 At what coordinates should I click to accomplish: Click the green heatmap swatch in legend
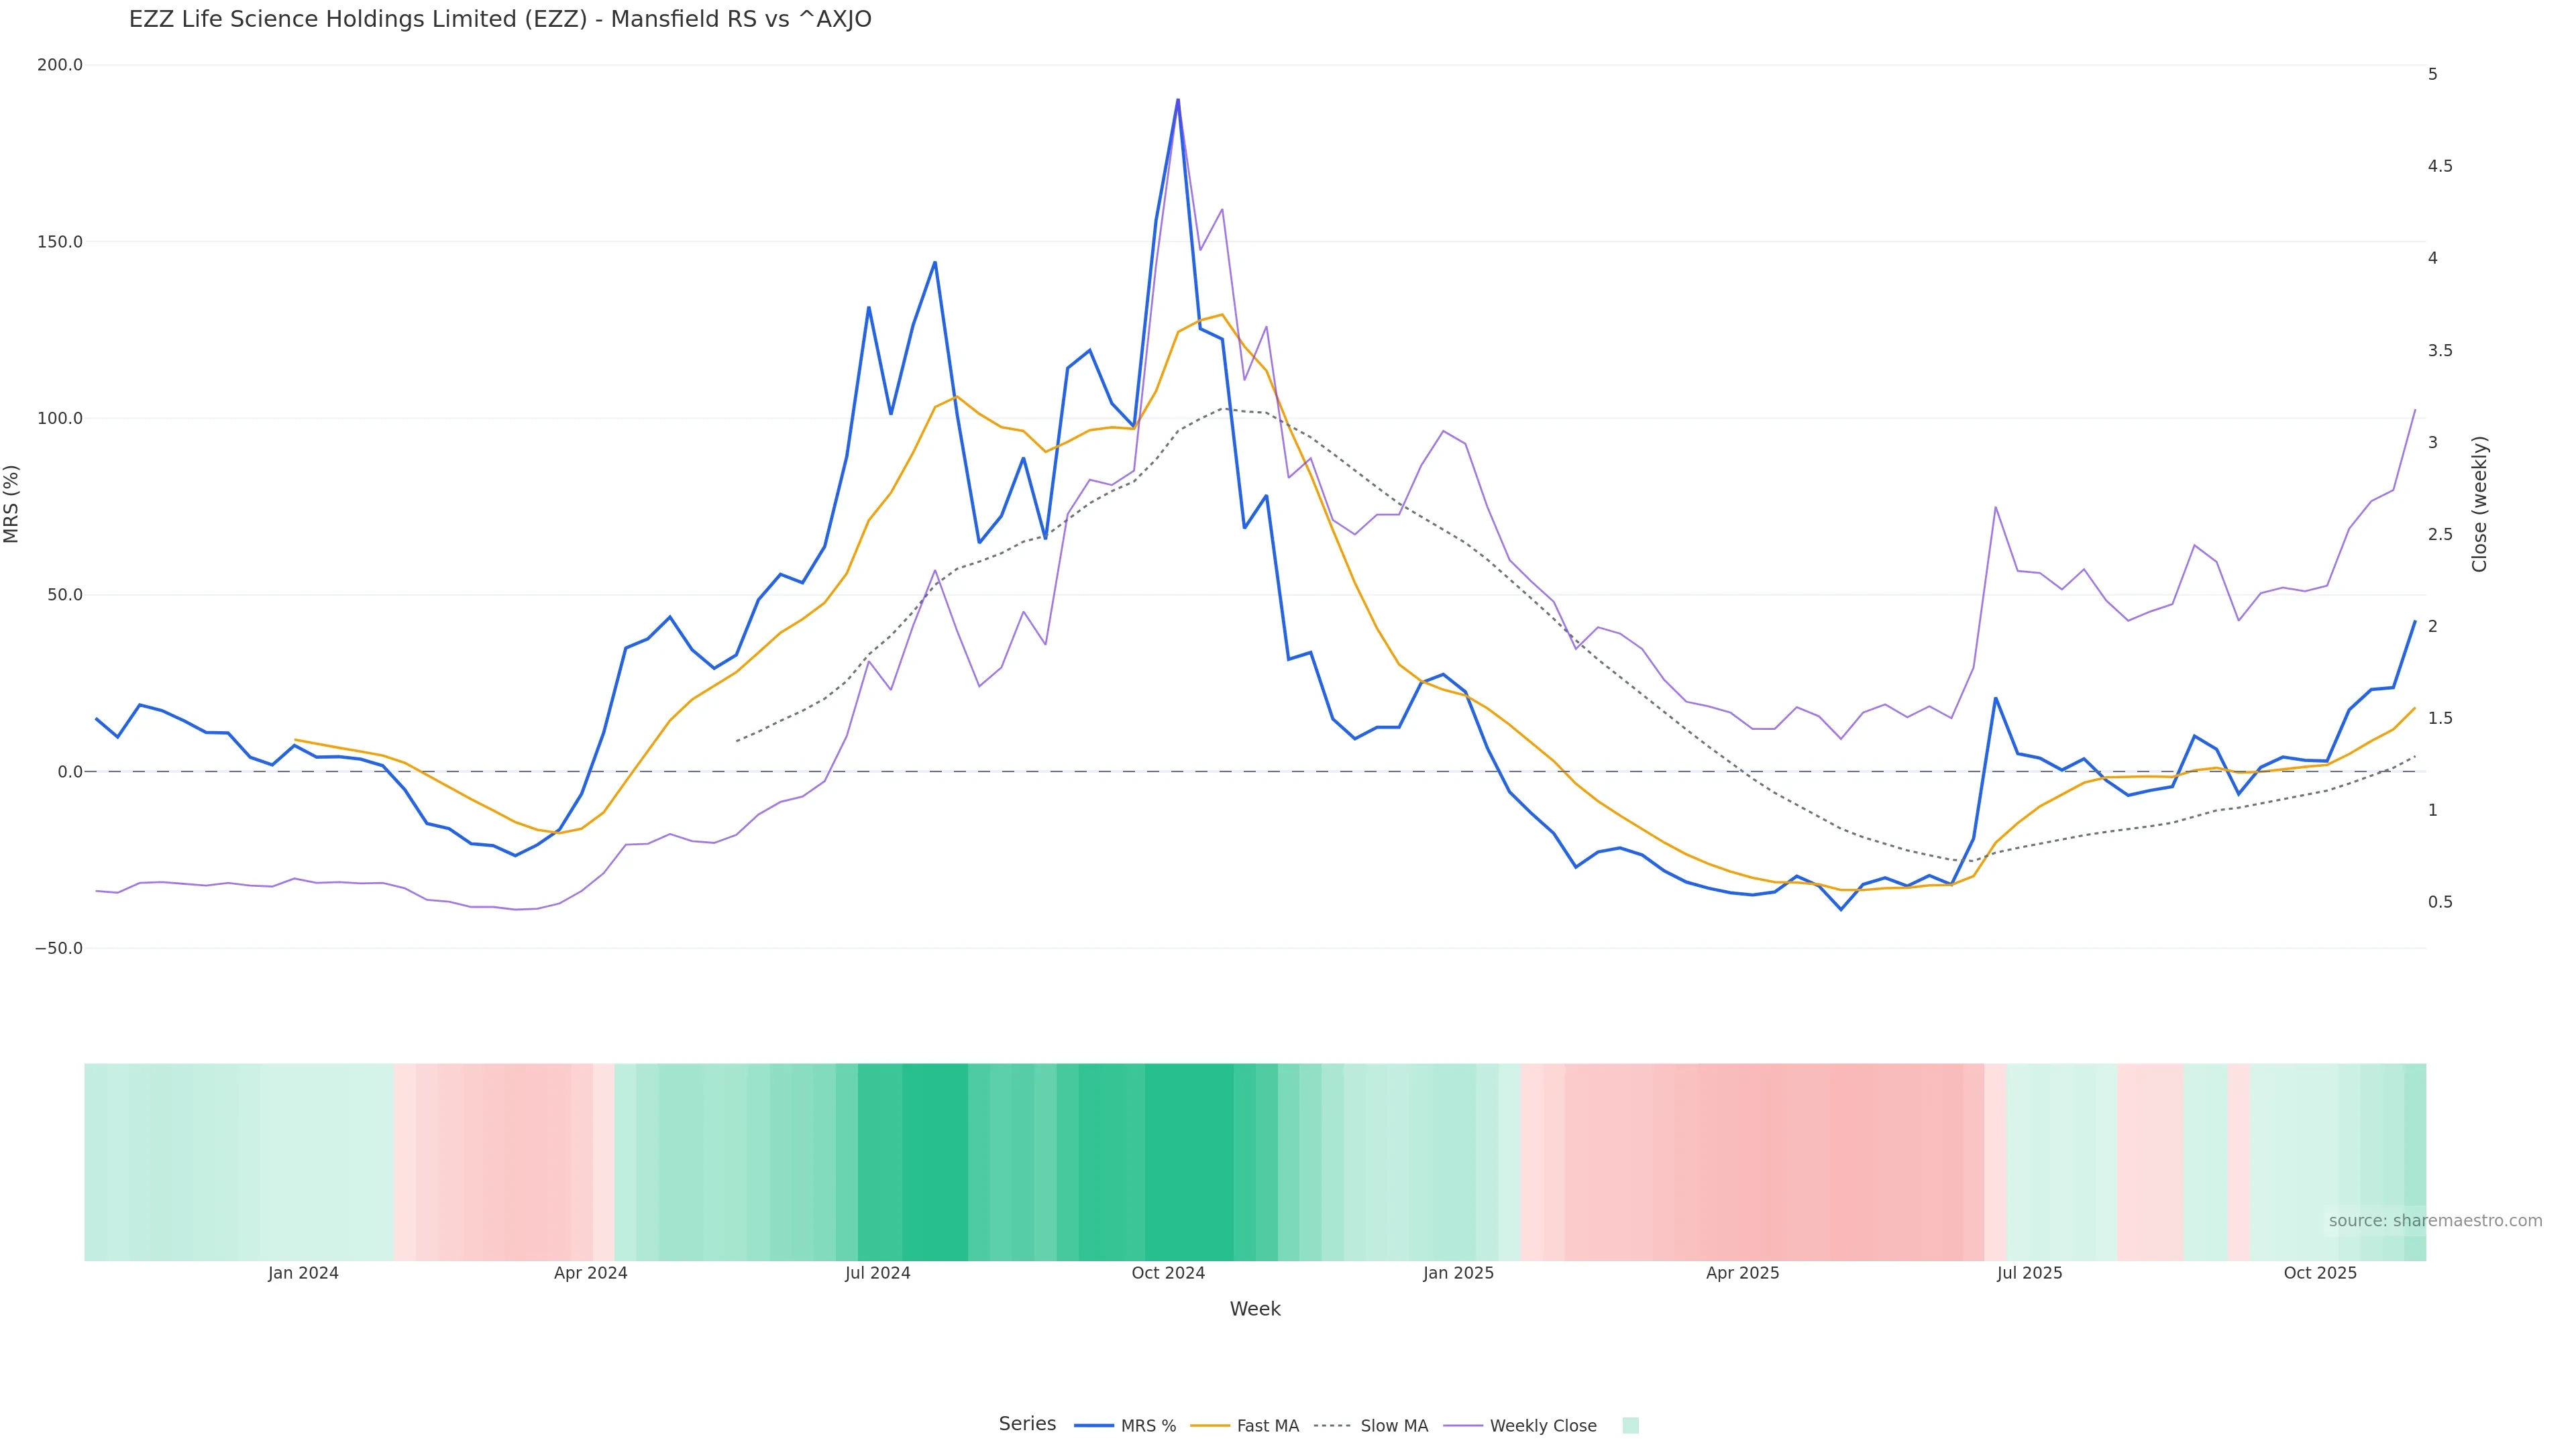[x=1630, y=1426]
